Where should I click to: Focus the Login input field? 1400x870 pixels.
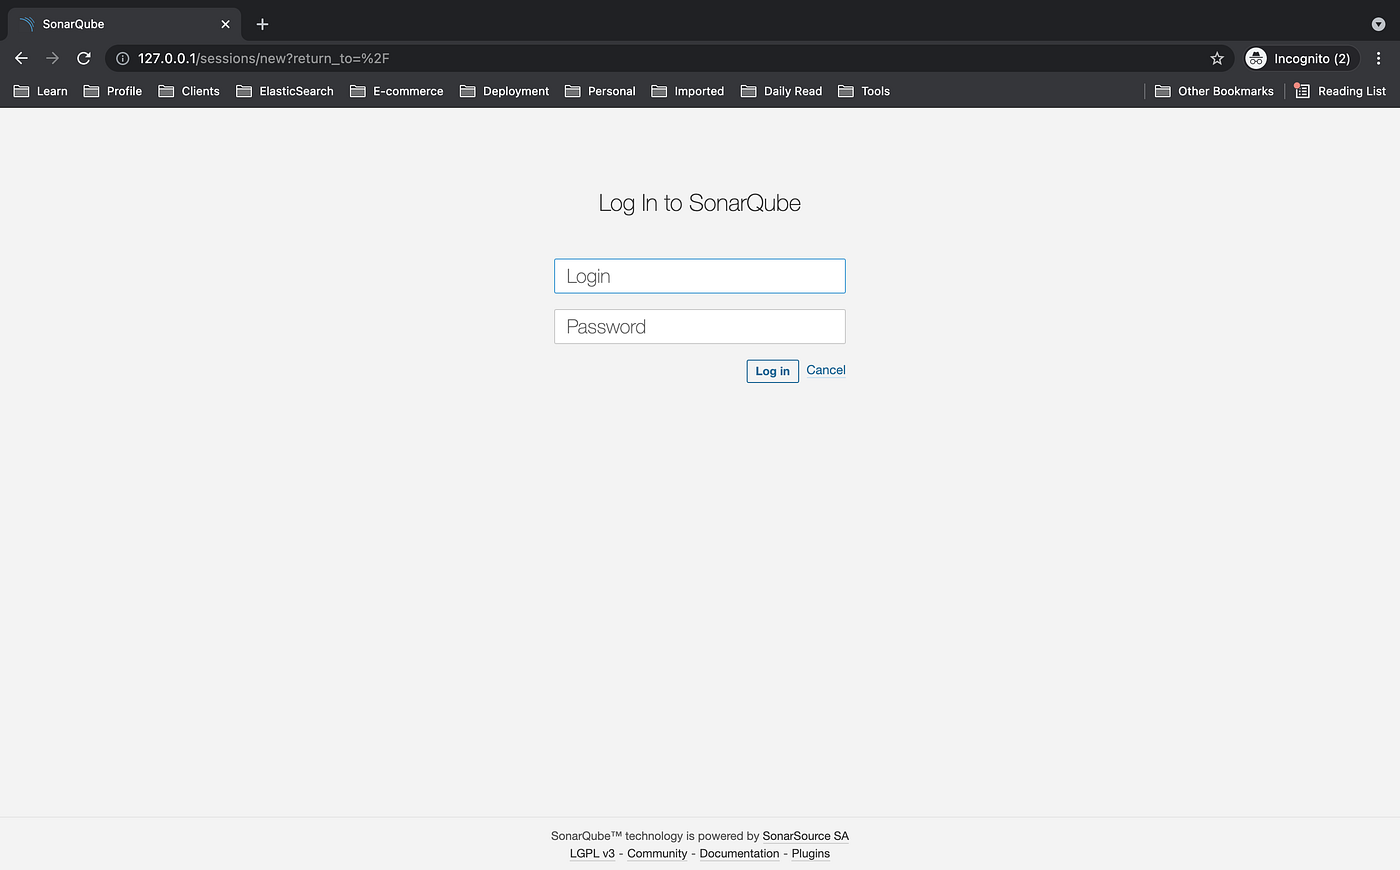pos(700,276)
